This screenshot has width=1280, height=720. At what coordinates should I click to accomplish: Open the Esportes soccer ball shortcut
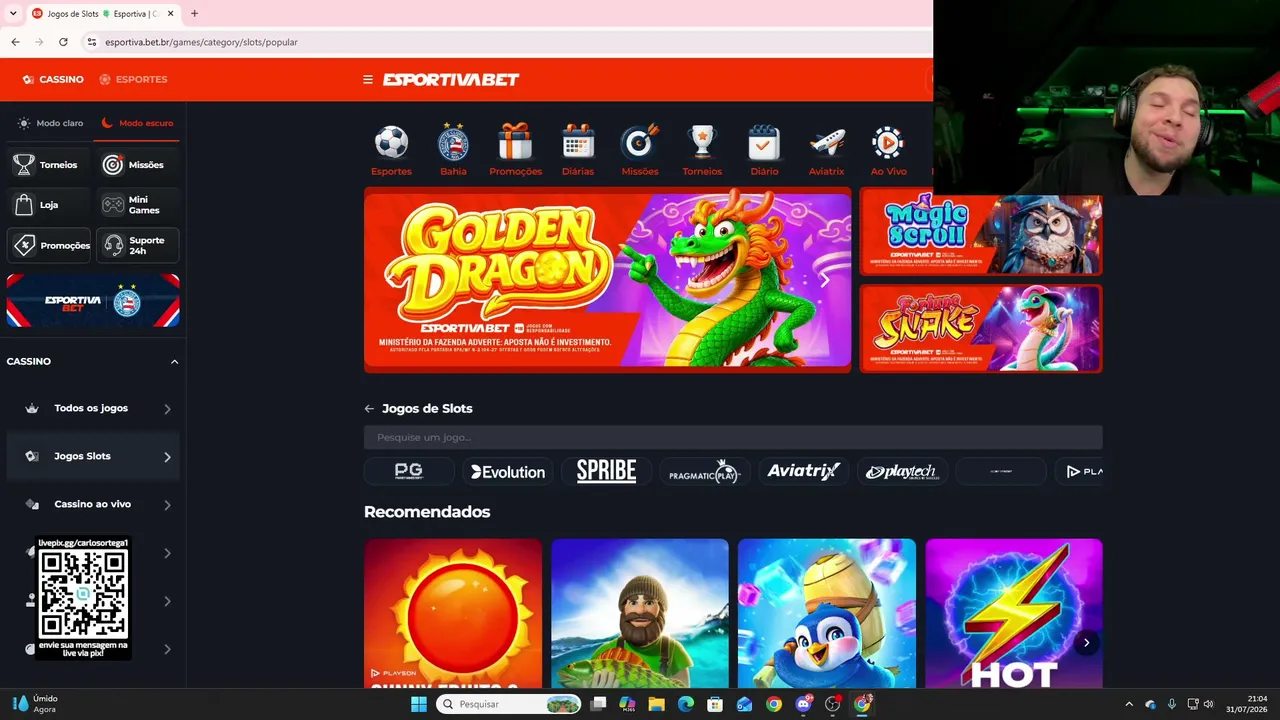(x=391, y=150)
